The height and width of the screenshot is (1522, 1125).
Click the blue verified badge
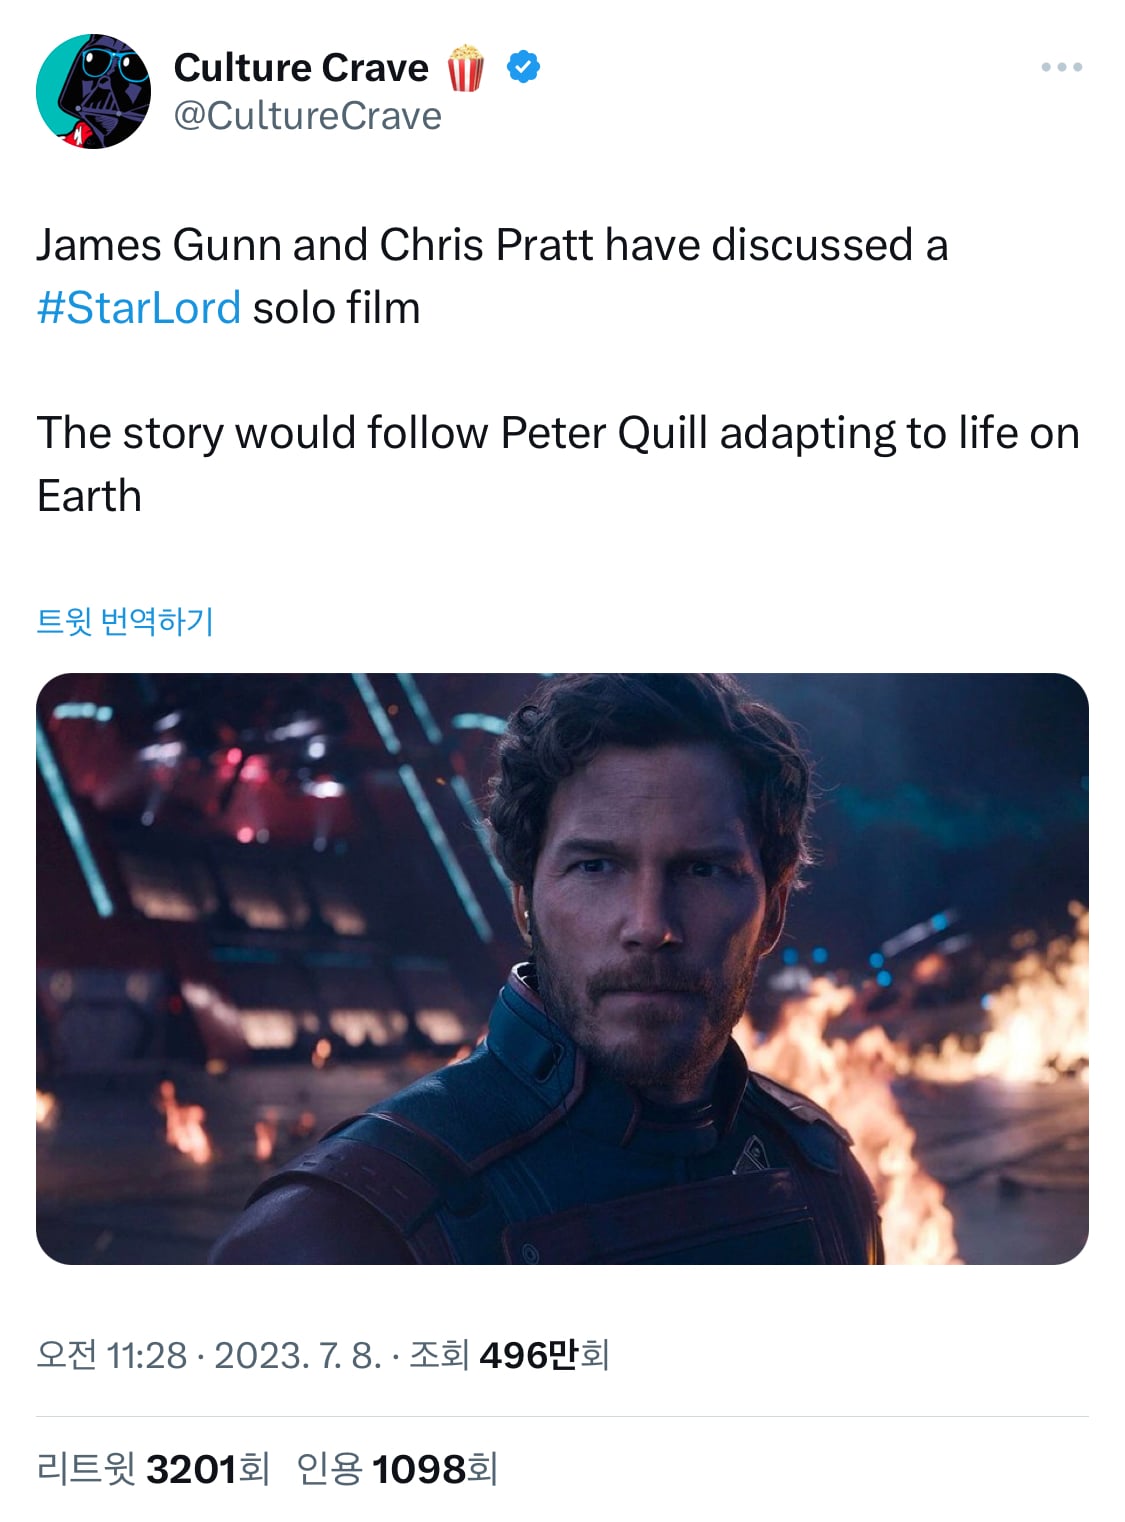[523, 67]
